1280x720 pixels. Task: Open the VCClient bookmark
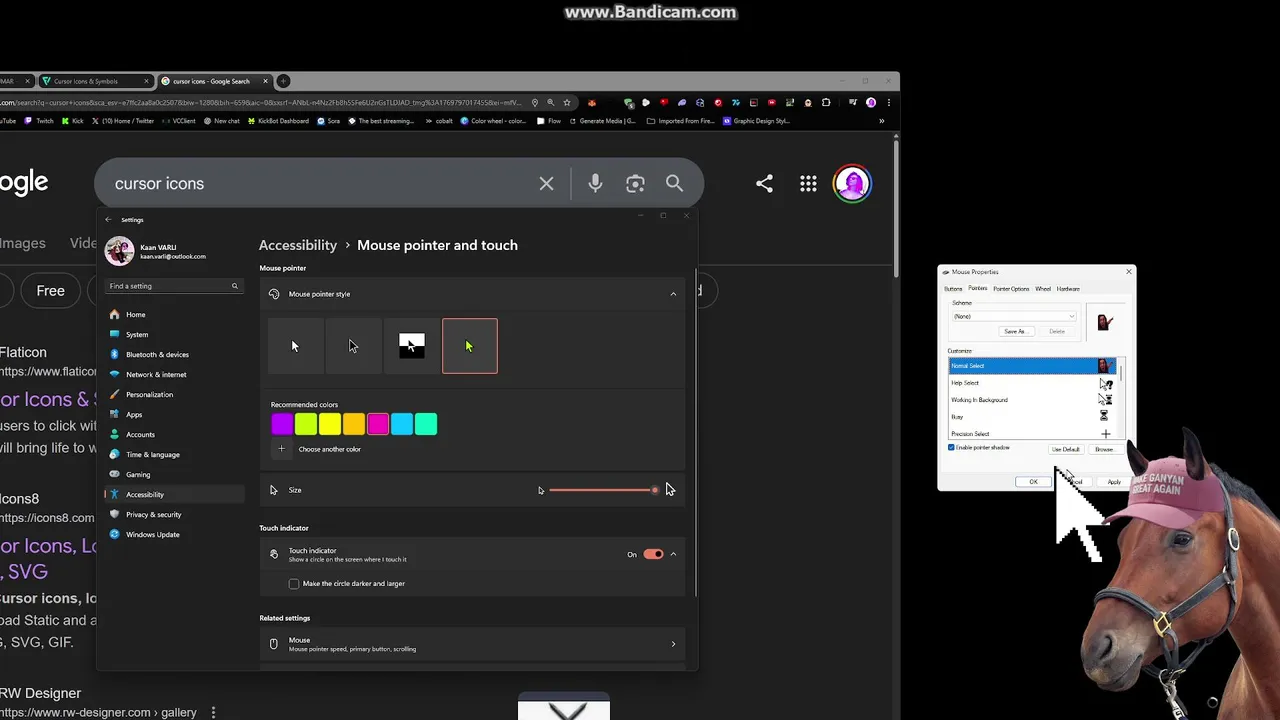tap(179, 121)
